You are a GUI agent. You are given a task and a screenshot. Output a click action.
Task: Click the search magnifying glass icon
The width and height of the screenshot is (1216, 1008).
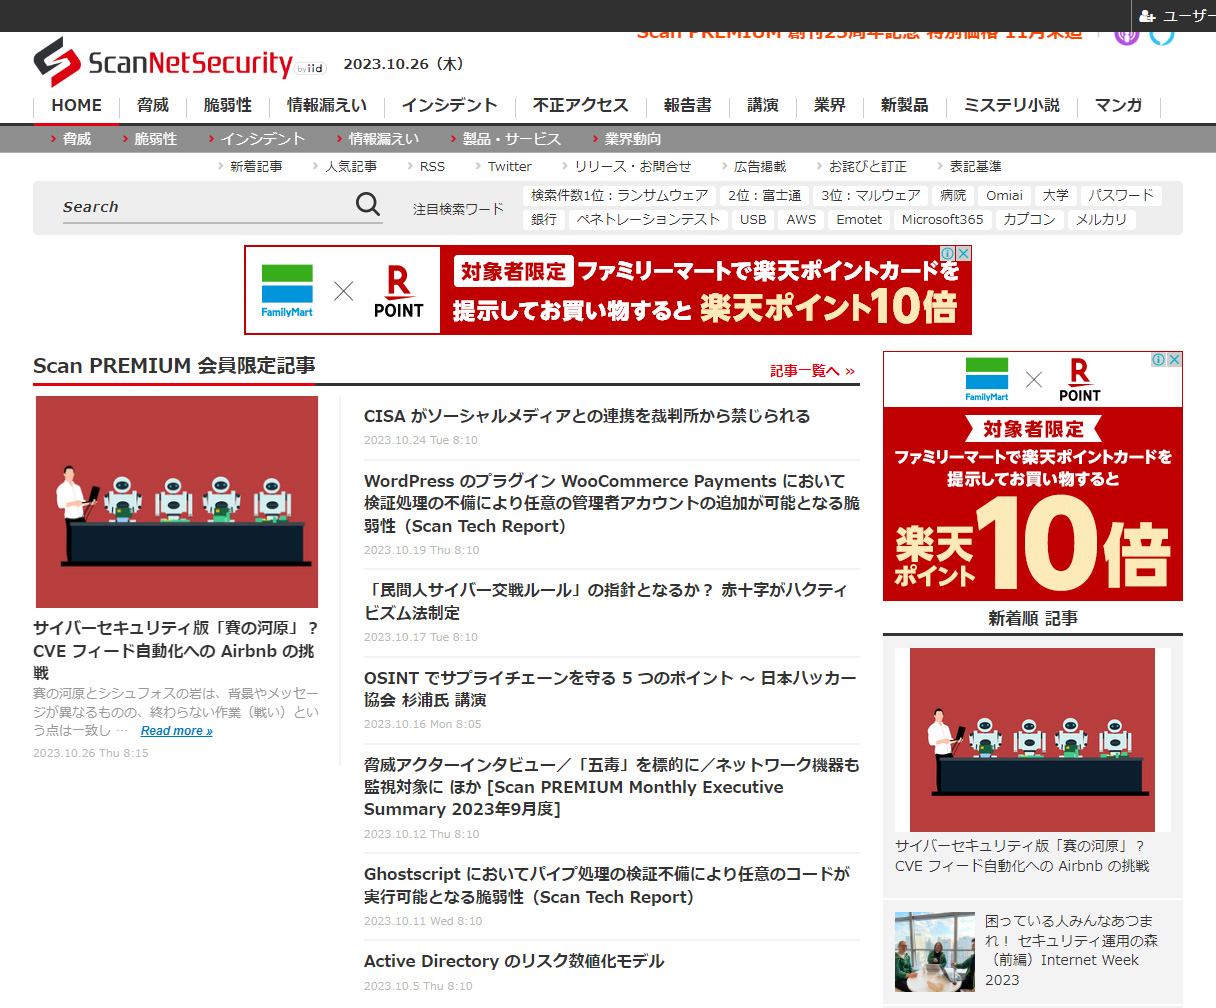367,204
